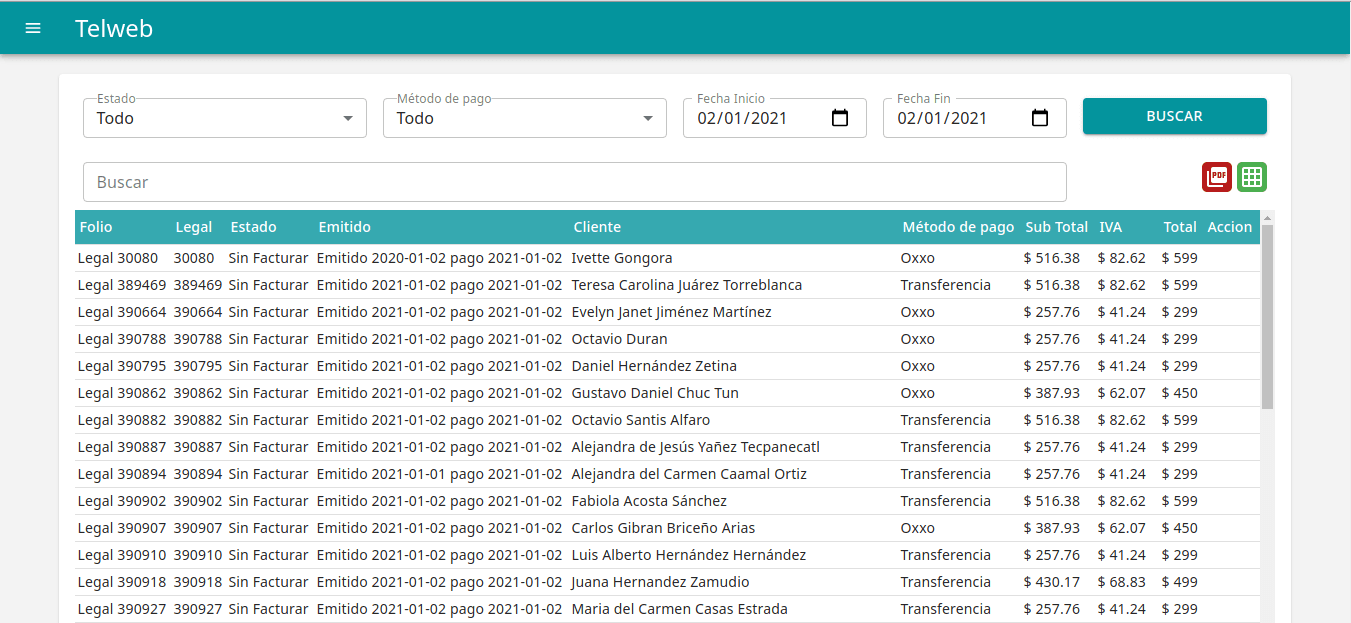This screenshot has height=623, width=1351.
Task: Select folio Legal 390902
Action: coord(122,501)
